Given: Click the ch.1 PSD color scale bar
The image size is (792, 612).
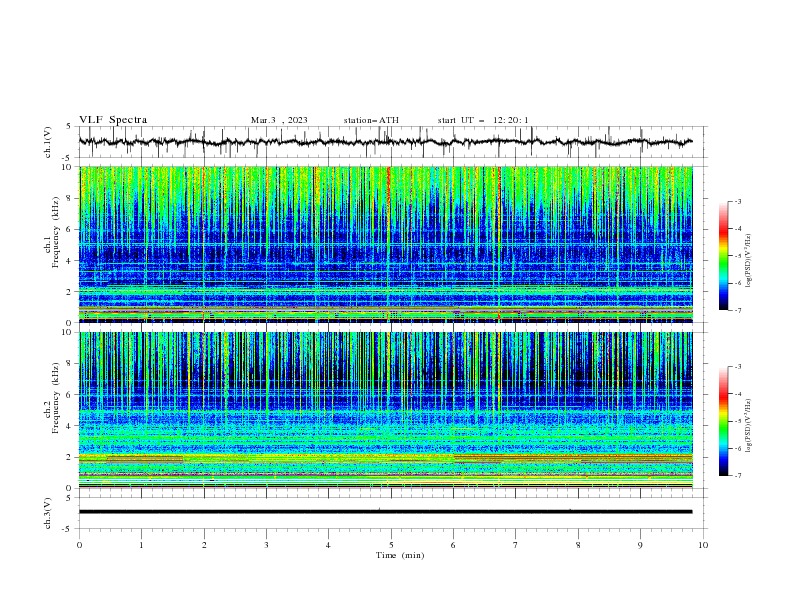Looking at the screenshot, I should 723,255.
